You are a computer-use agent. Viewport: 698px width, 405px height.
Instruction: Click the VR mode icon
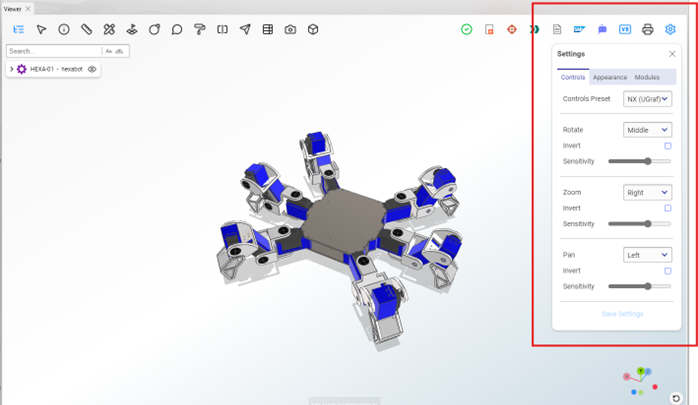pos(625,30)
